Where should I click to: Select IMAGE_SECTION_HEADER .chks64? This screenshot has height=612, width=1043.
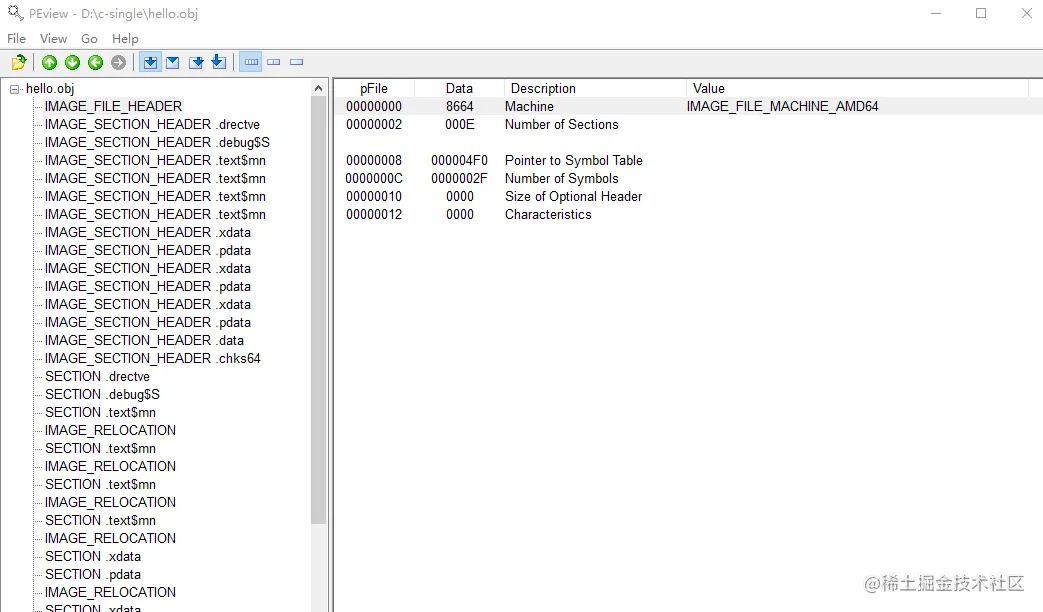tap(152, 358)
